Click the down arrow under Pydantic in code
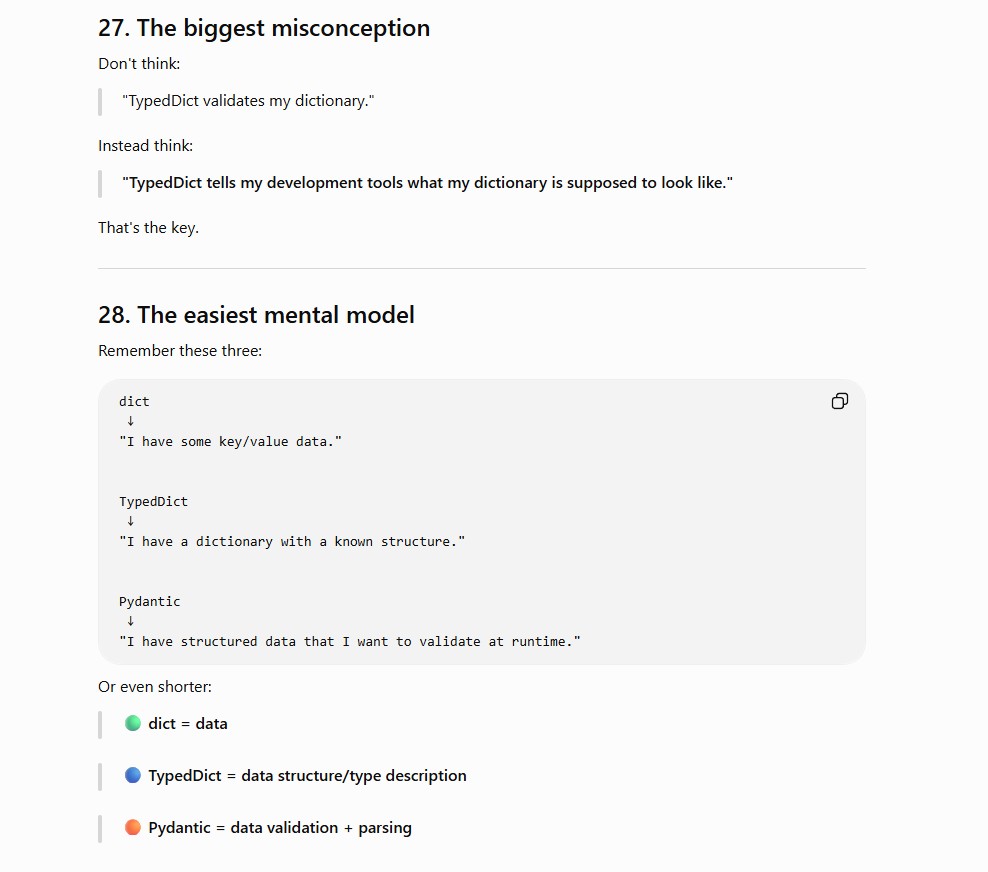The width and height of the screenshot is (988, 872). (x=130, y=621)
